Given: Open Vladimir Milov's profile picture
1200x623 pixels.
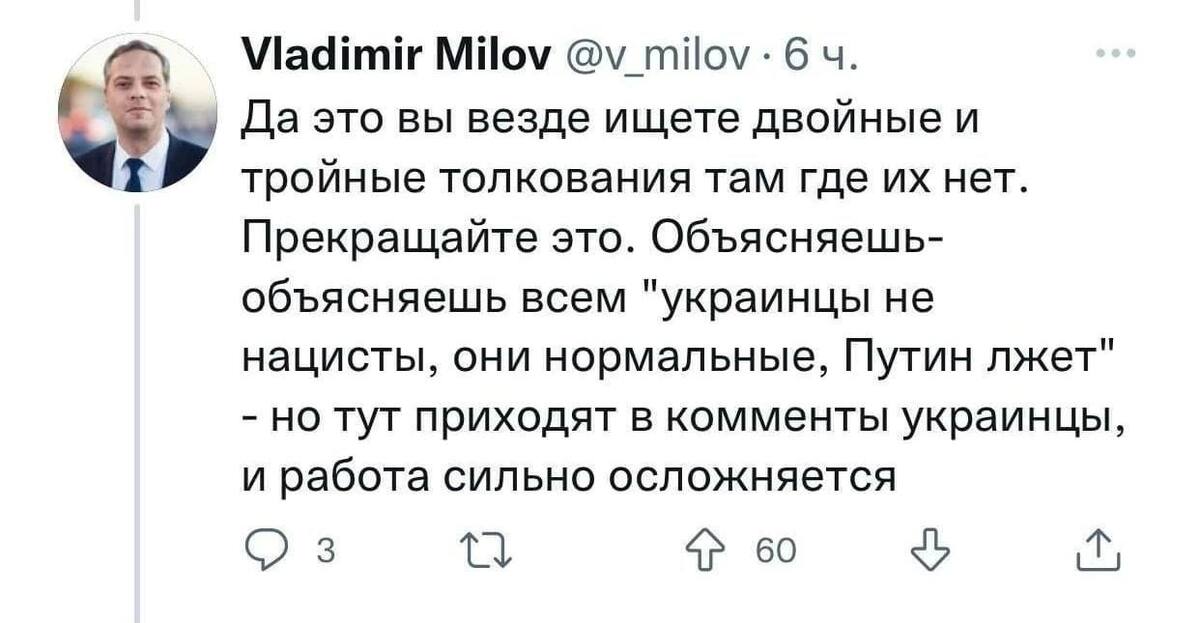Looking at the screenshot, I should pyautogui.click(x=137, y=112).
